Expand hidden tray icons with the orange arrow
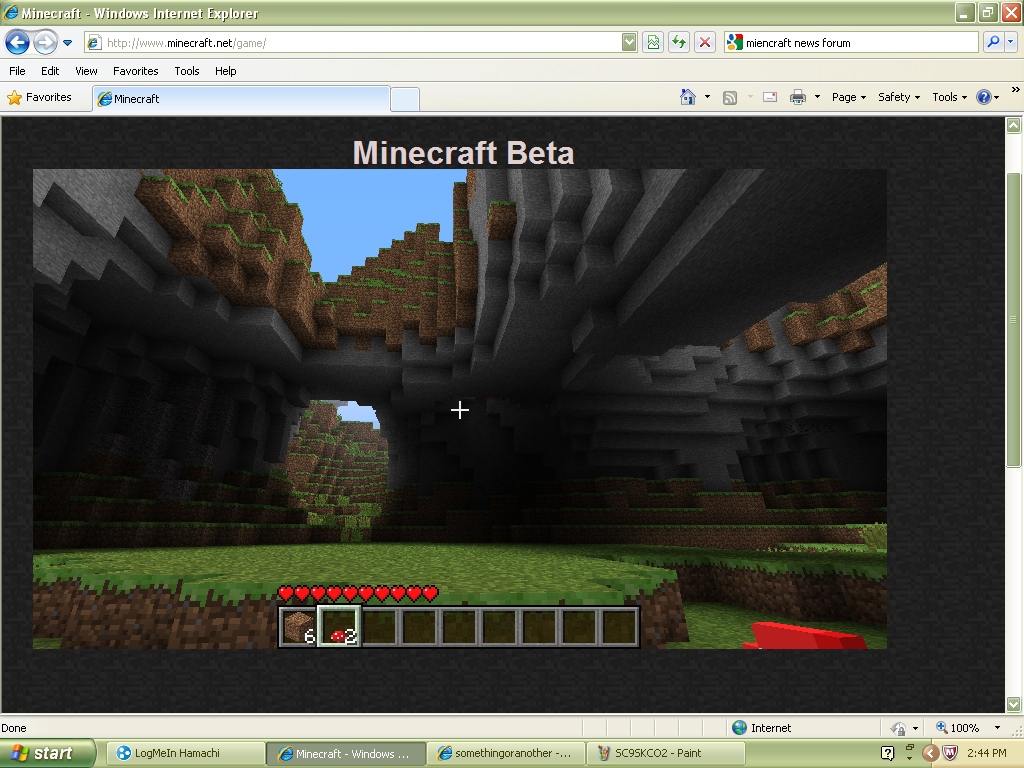The height and width of the screenshot is (768, 1024). coord(930,753)
